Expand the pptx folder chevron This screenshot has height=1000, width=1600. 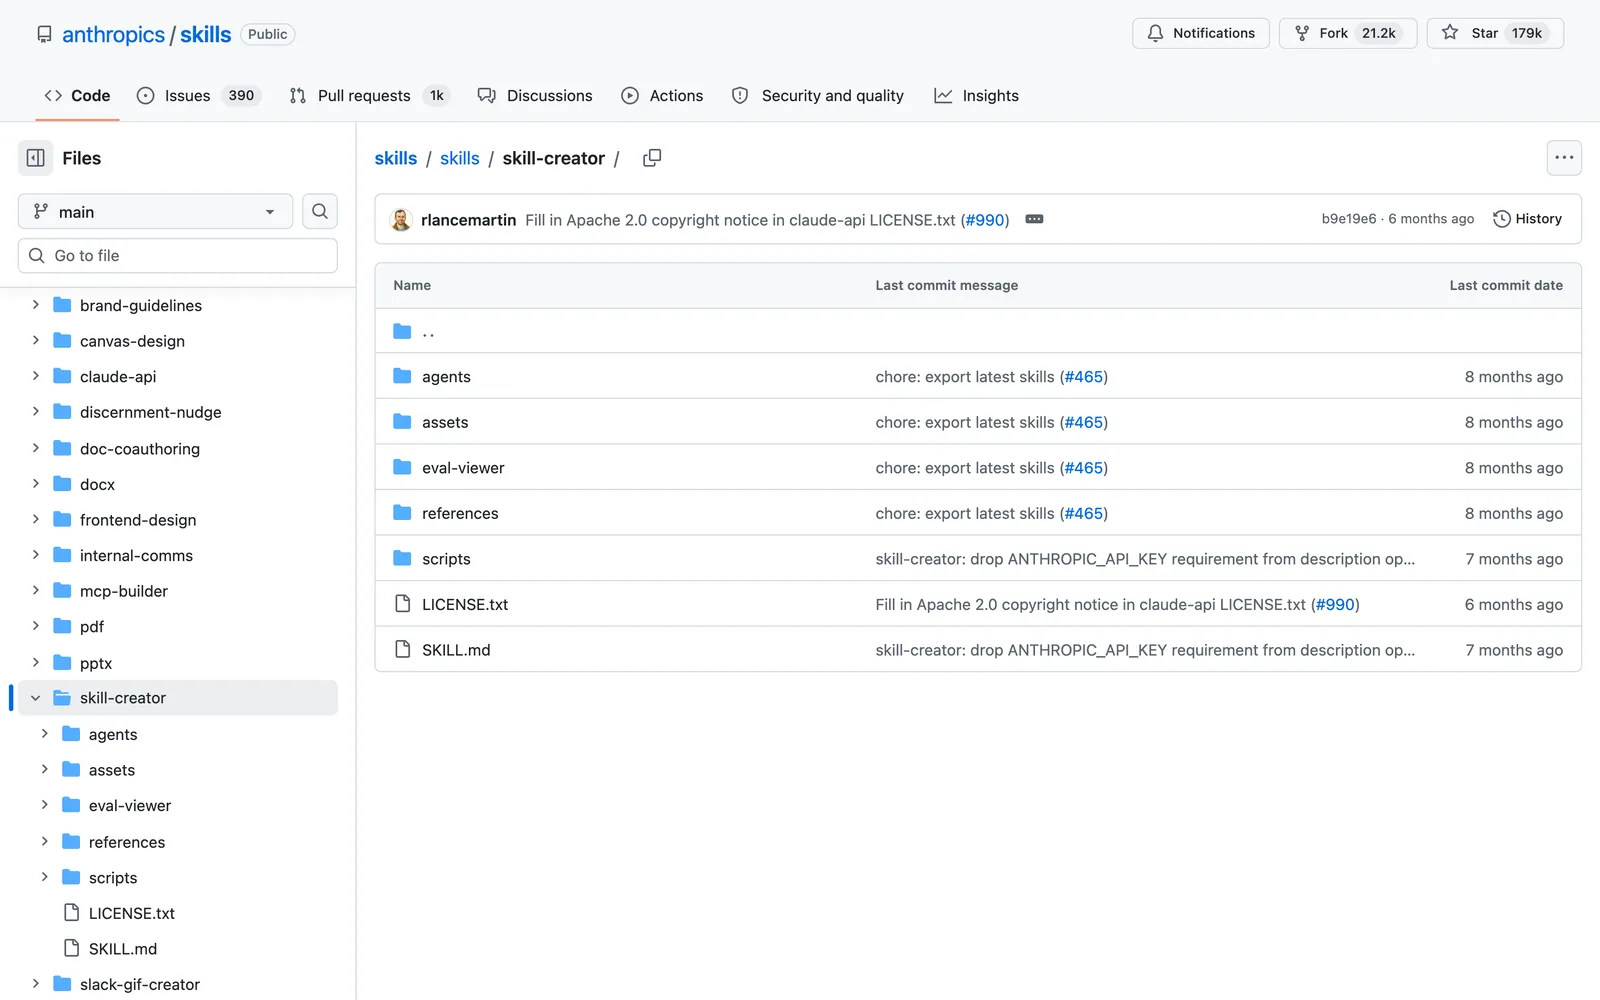tap(36, 662)
